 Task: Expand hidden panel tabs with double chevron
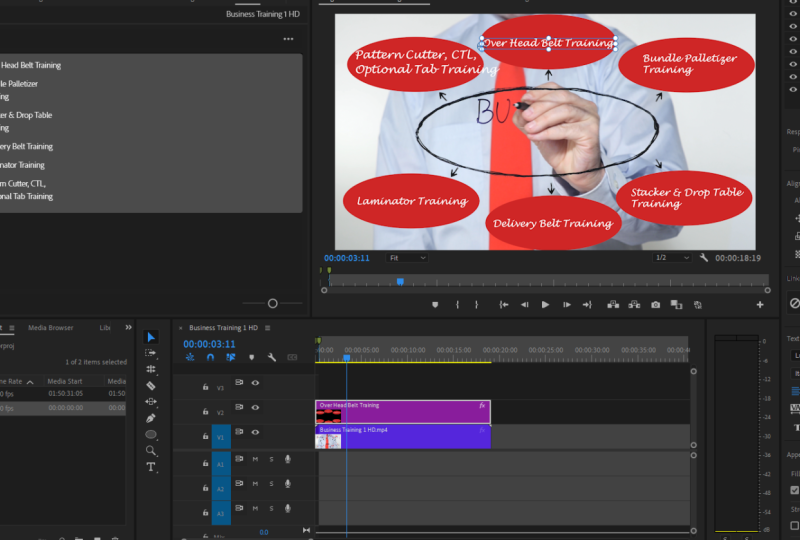[128, 328]
